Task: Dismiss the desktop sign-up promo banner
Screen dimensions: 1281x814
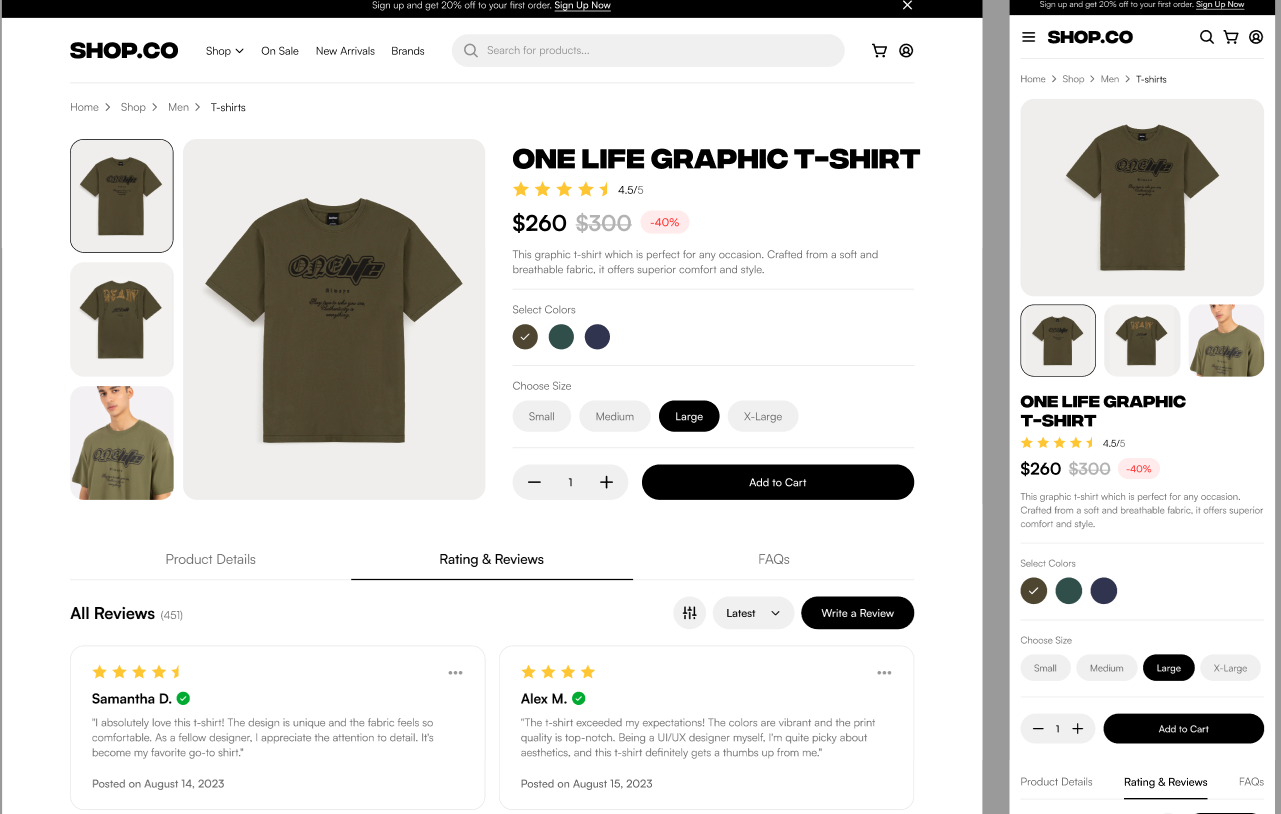Action: (x=907, y=5)
